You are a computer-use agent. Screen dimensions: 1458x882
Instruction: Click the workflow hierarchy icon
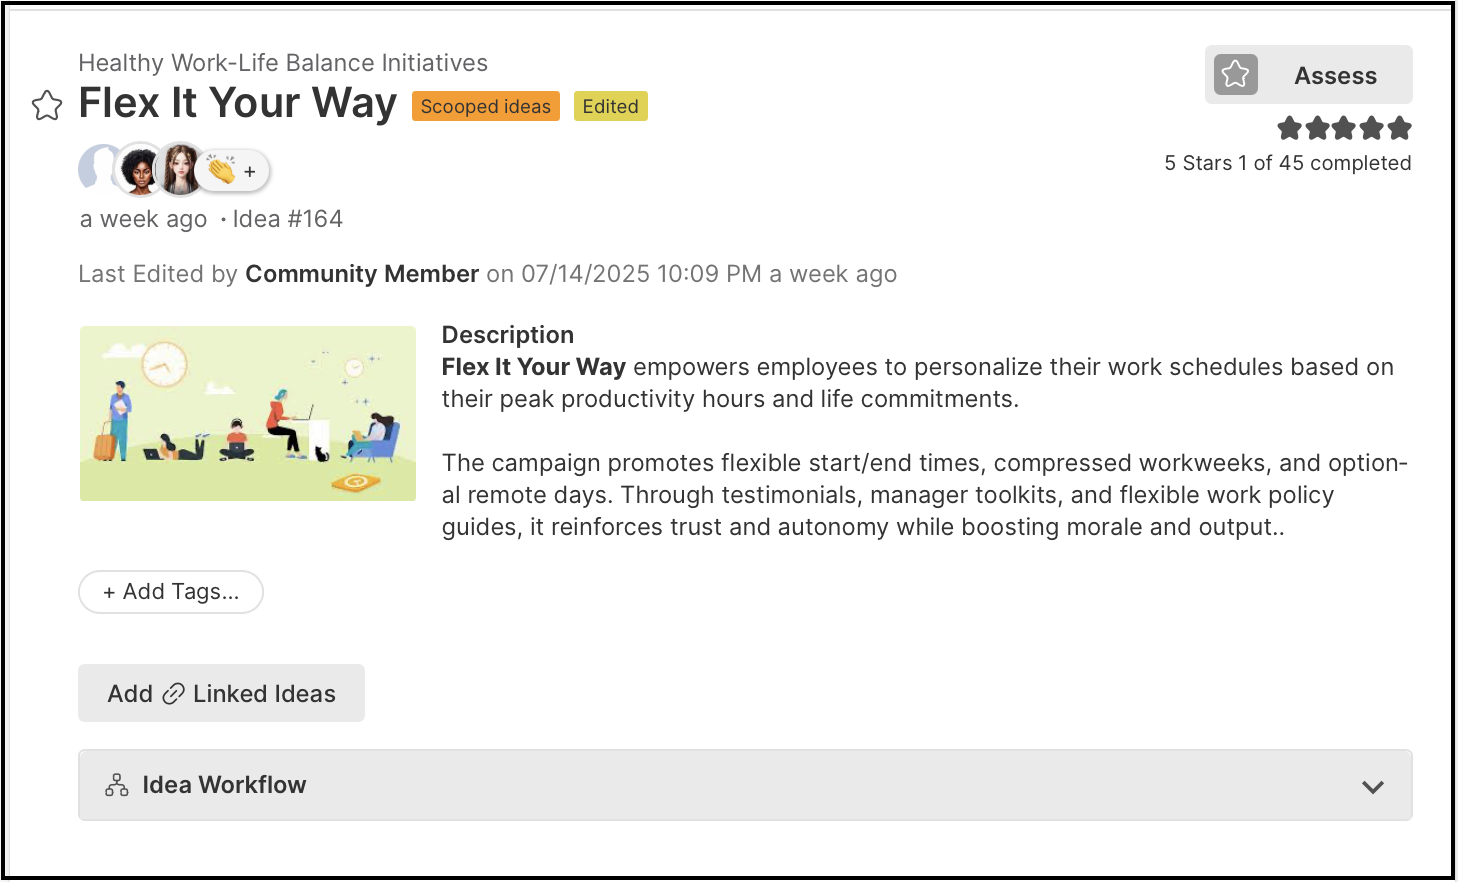tap(117, 785)
